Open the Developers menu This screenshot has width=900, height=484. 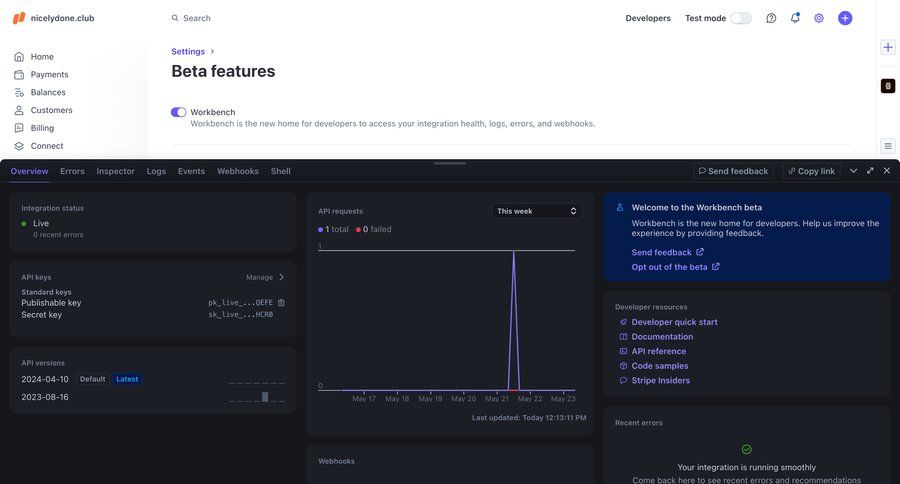(x=648, y=18)
